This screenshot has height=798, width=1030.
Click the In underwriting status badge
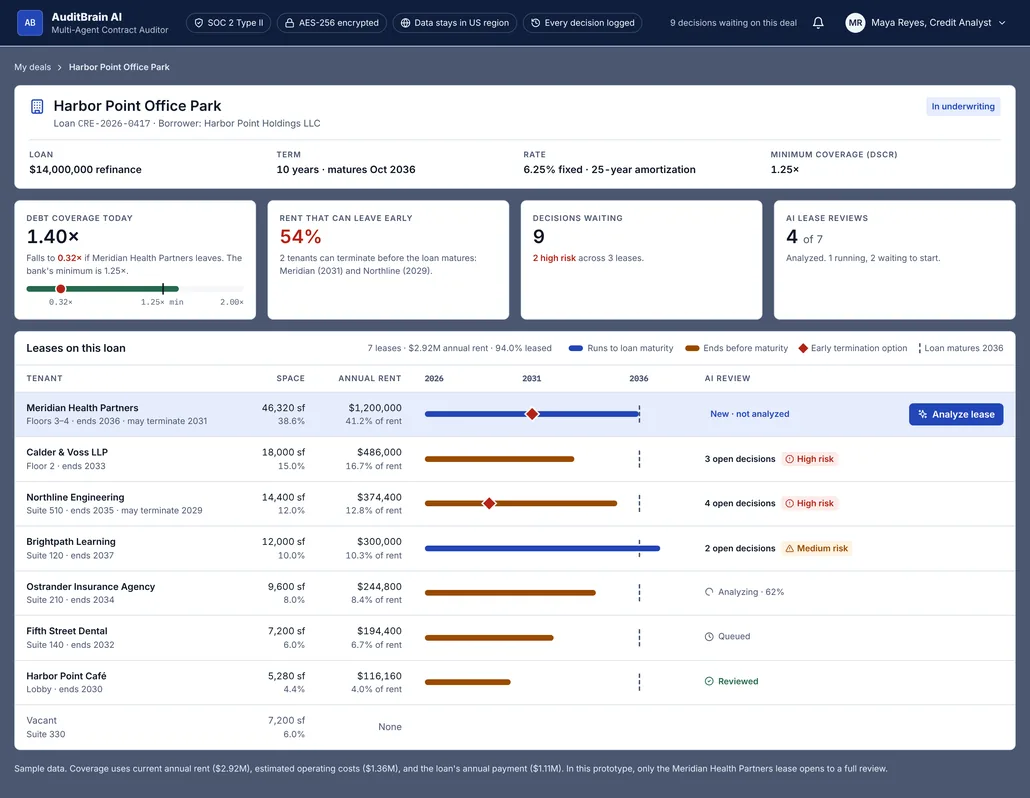pos(962,106)
